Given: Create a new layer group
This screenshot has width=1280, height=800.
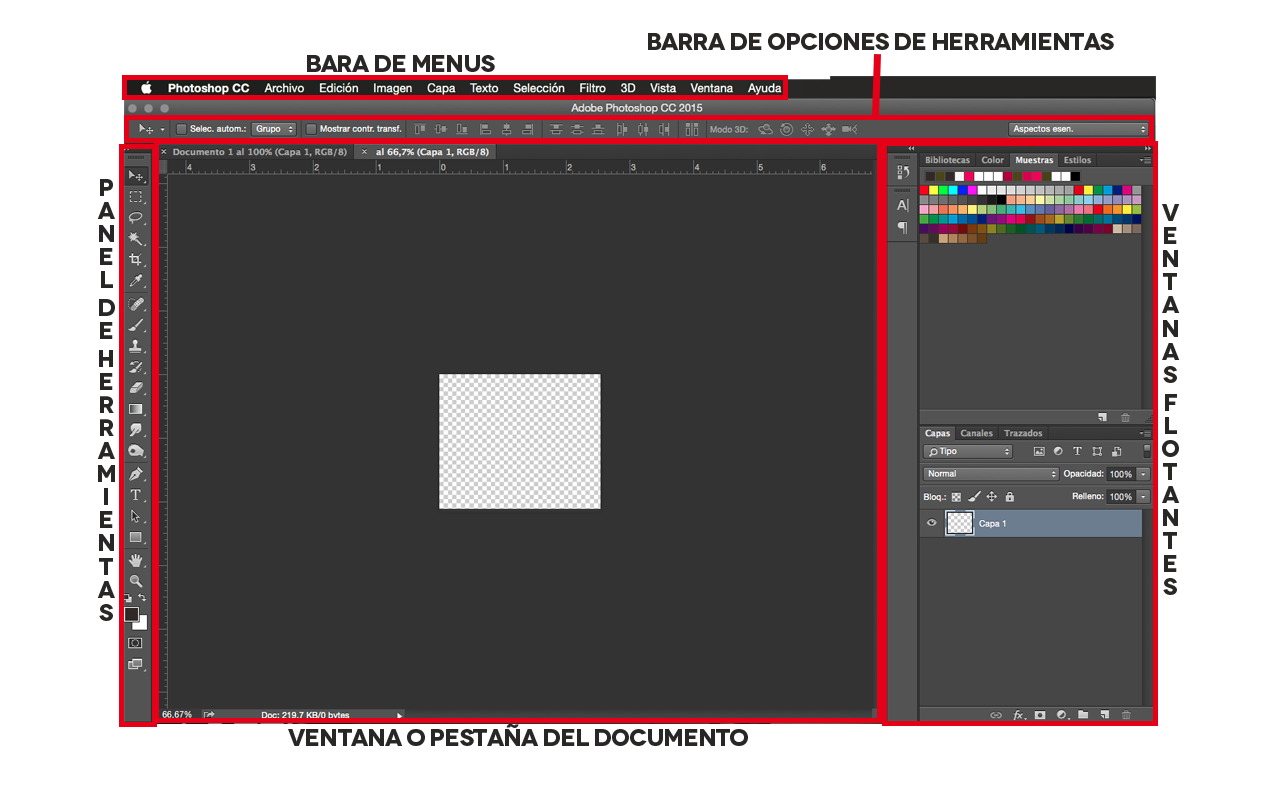Looking at the screenshot, I should click(x=1083, y=715).
